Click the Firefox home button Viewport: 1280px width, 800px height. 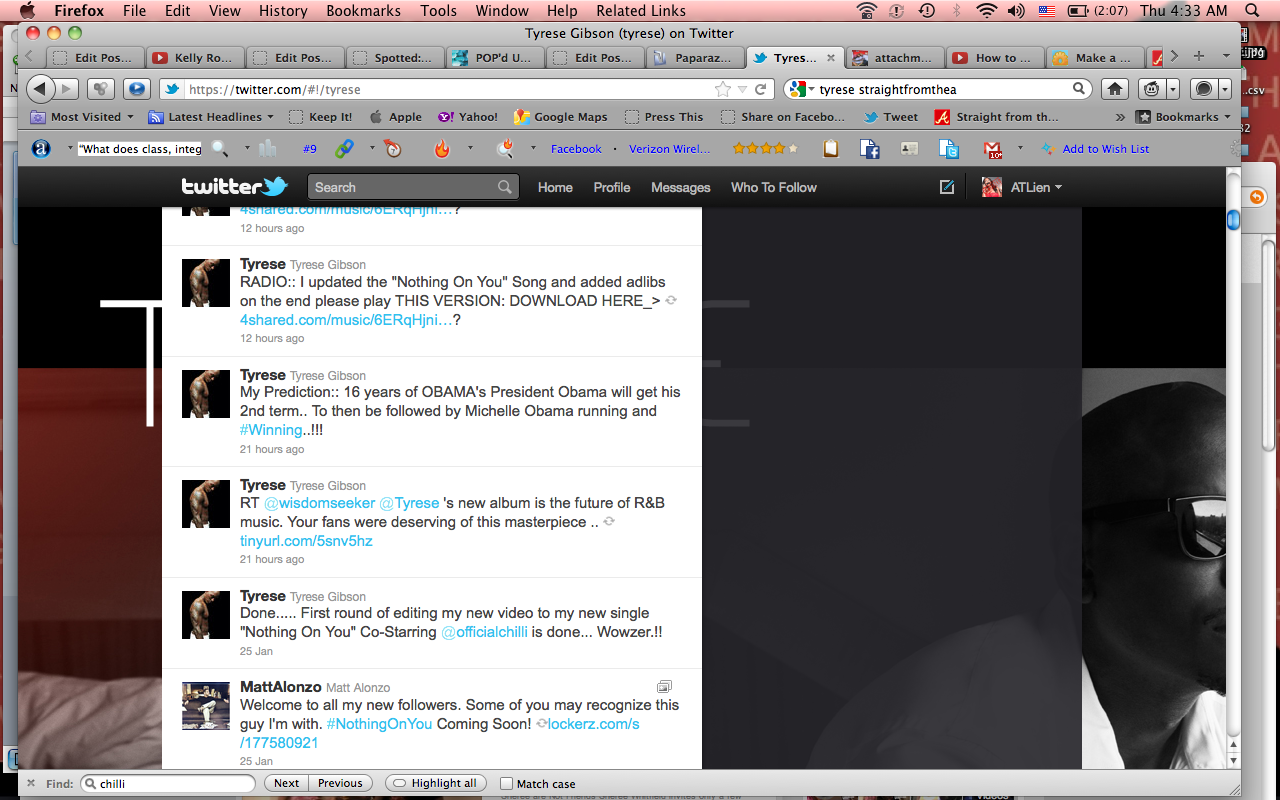click(x=1115, y=89)
